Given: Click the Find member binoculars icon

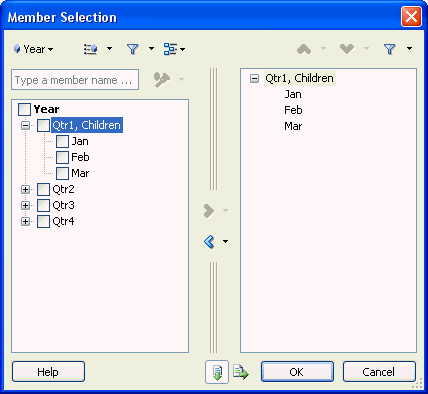Looking at the screenshot, I should [x=162, y=80].
